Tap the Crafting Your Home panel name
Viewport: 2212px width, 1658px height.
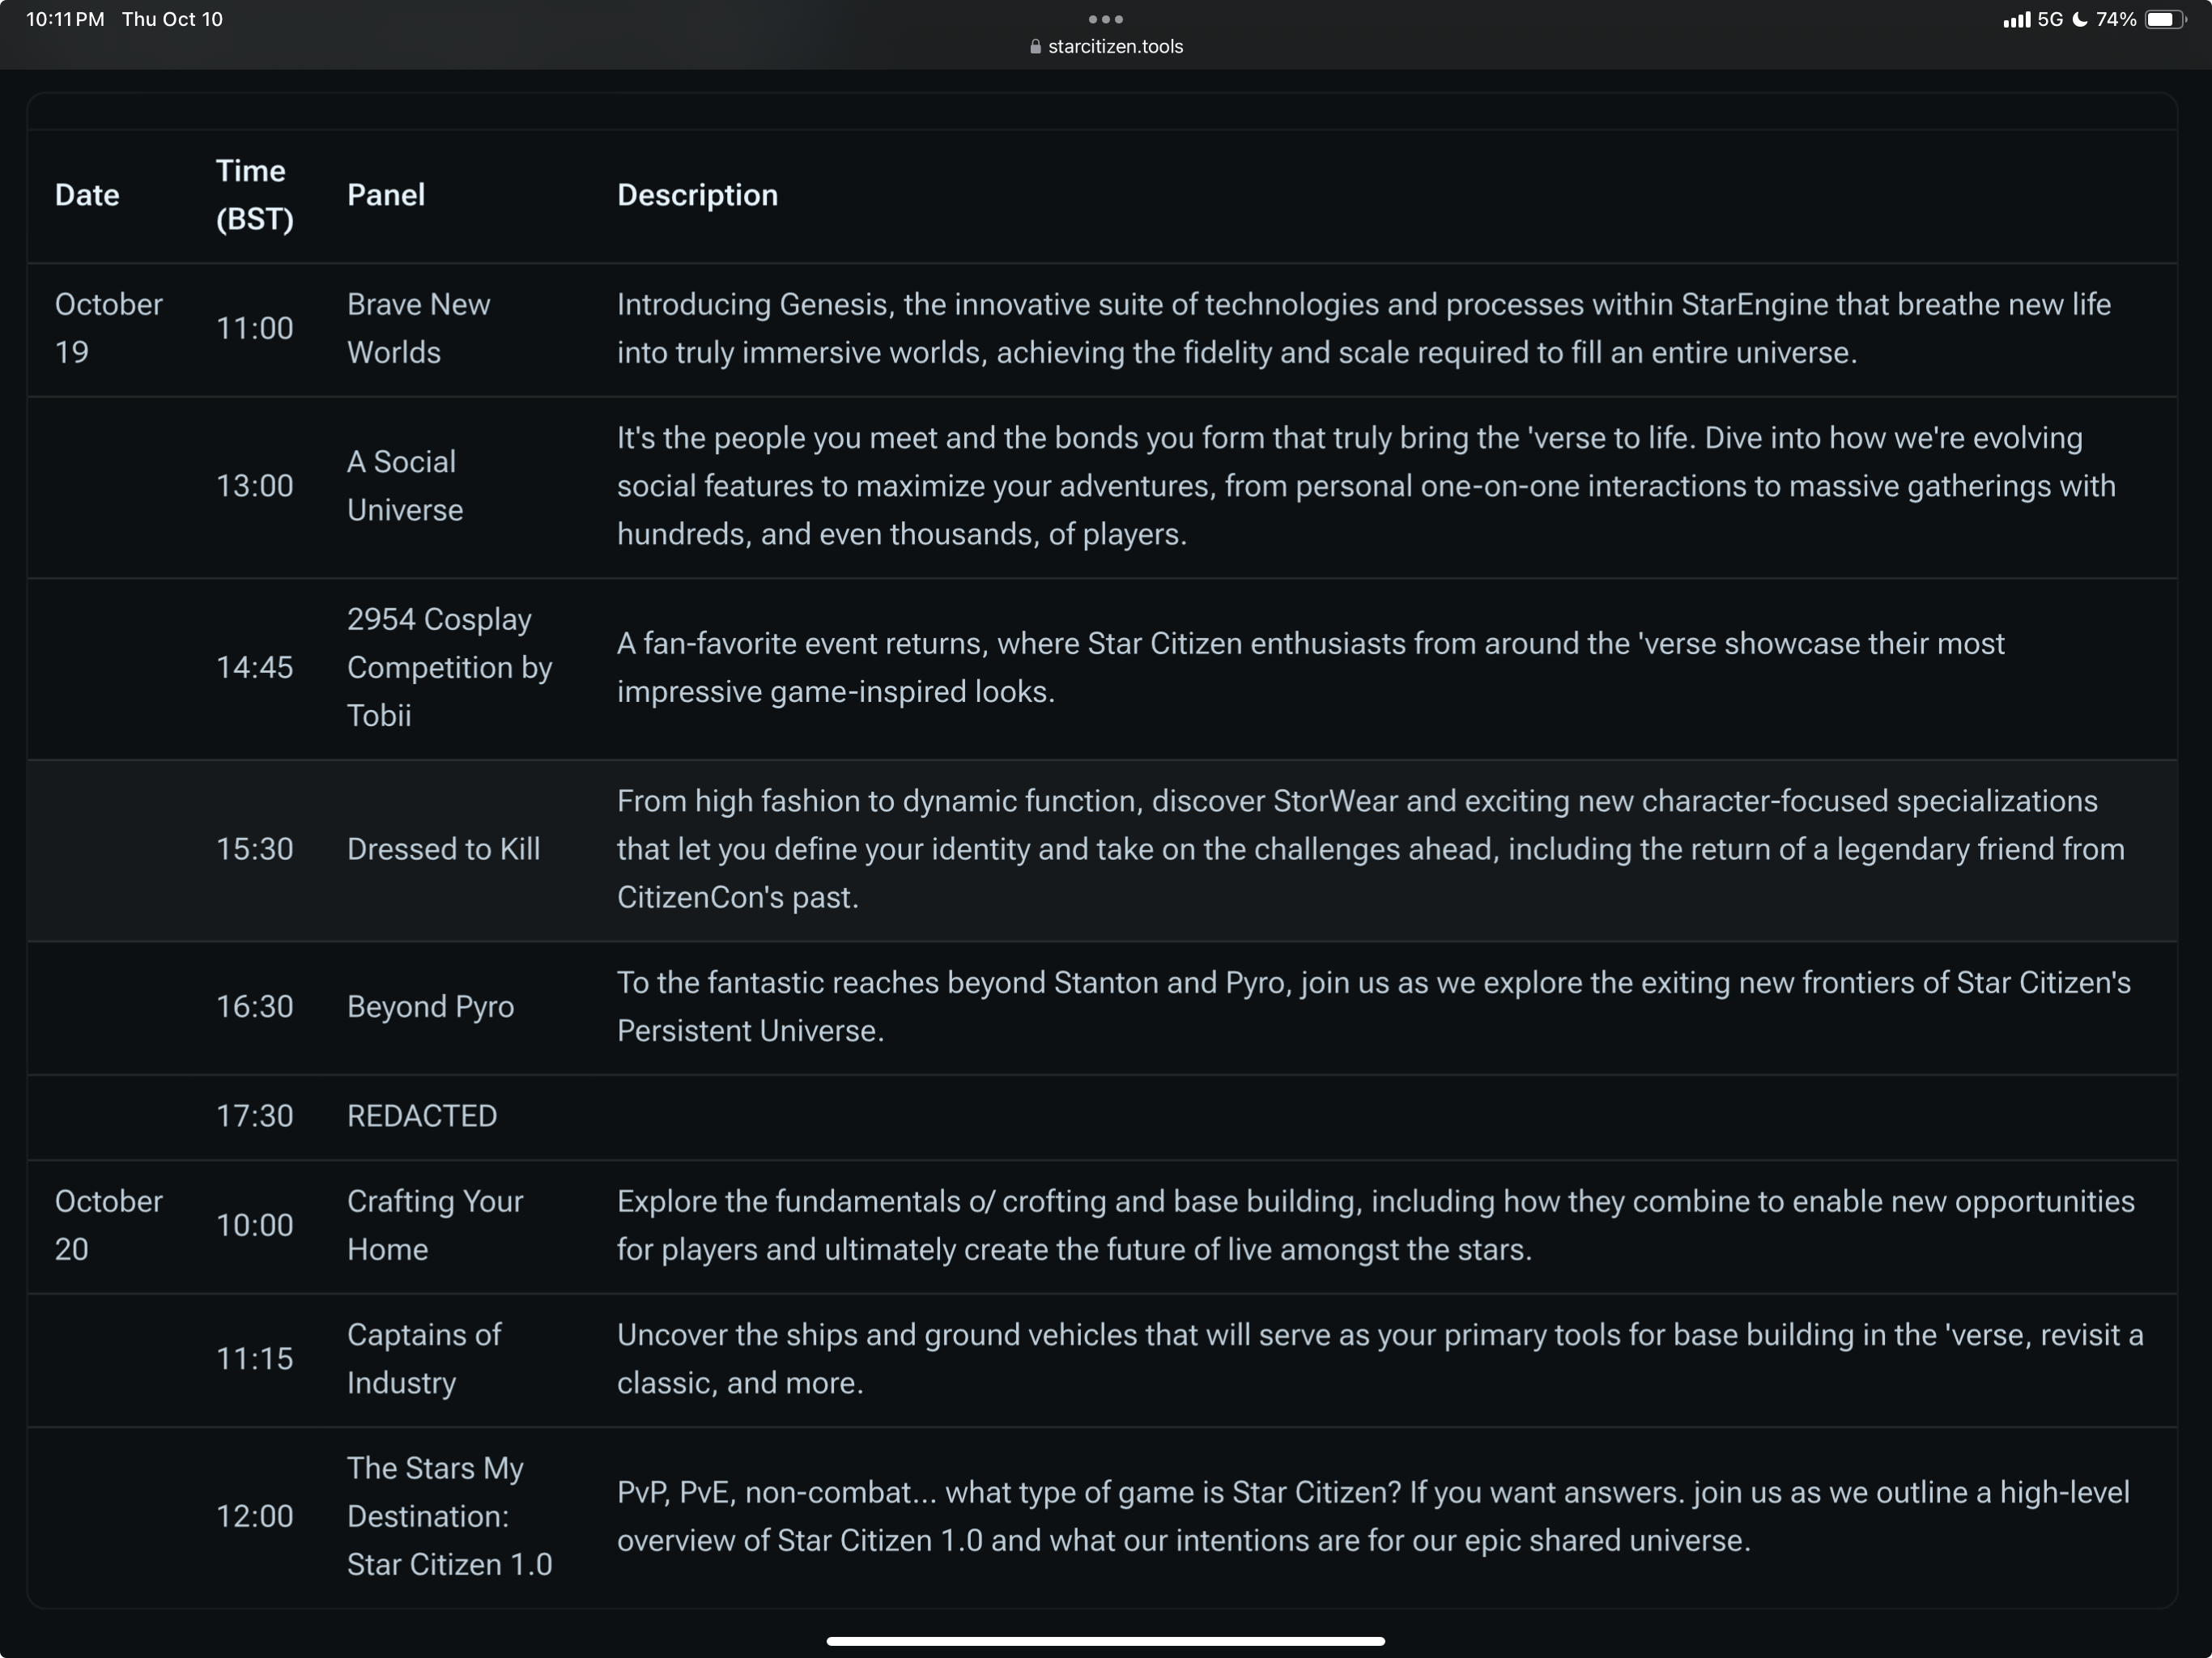(x=434, y=1225)
